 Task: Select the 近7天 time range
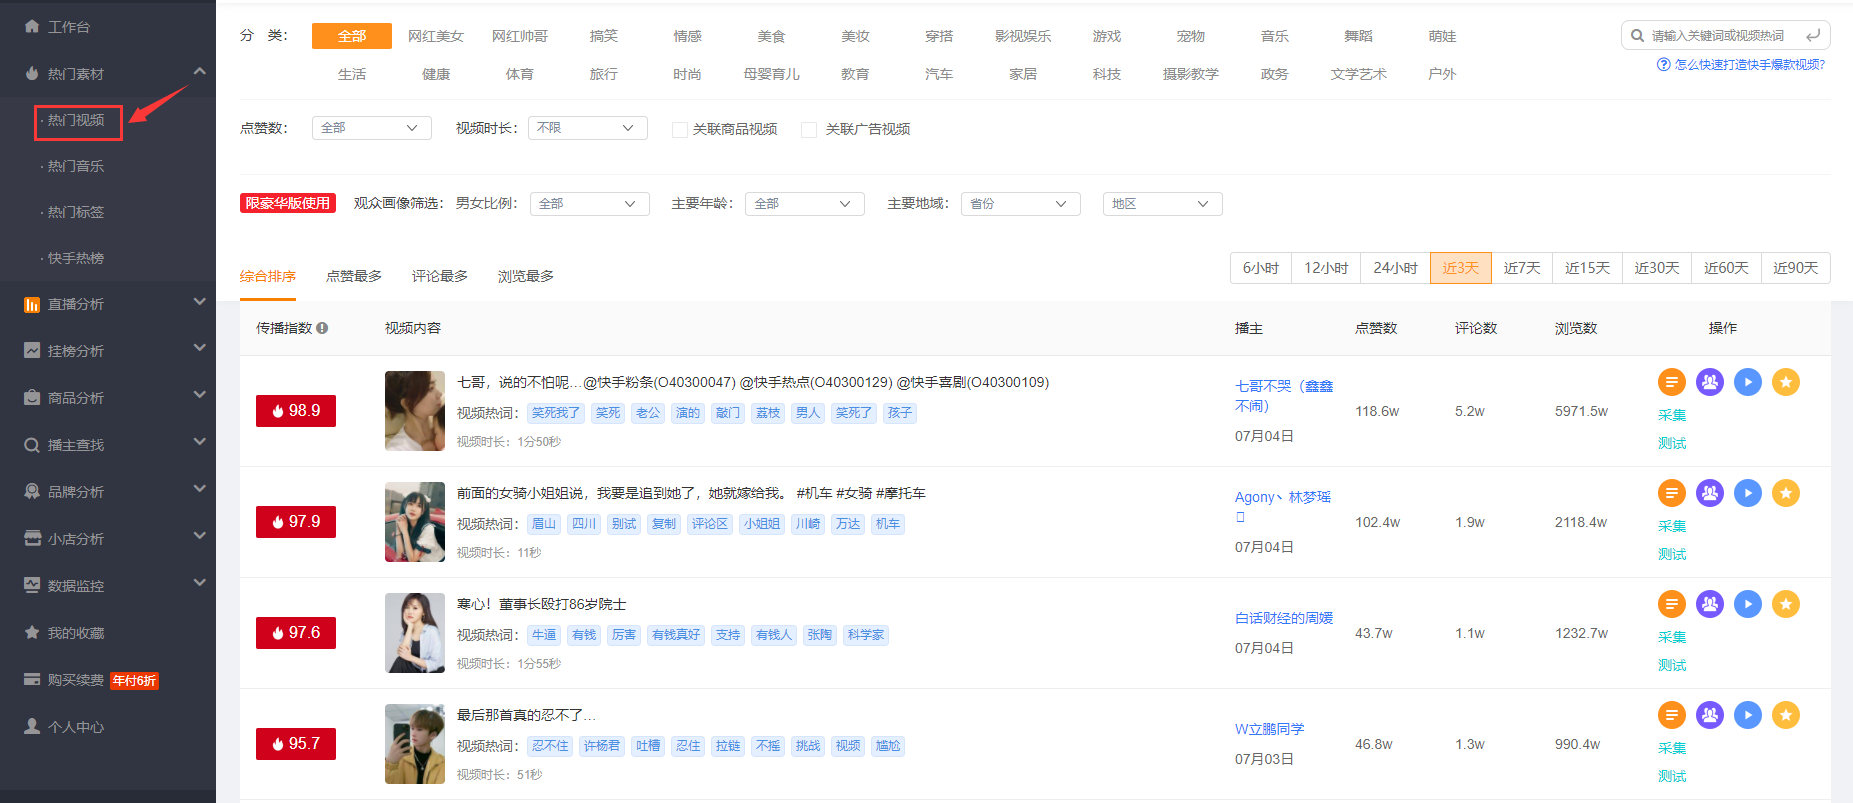click(x=1522, y=268)
